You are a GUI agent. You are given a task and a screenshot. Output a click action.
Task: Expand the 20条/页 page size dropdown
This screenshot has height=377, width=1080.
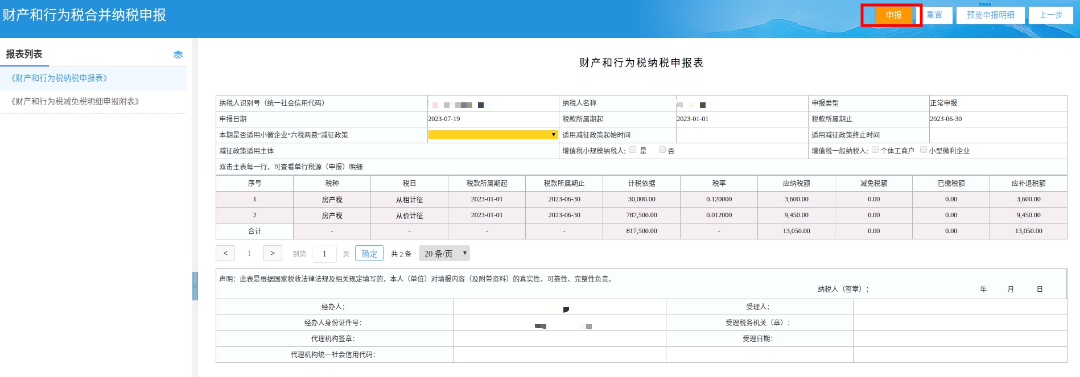tap(444, 253)
